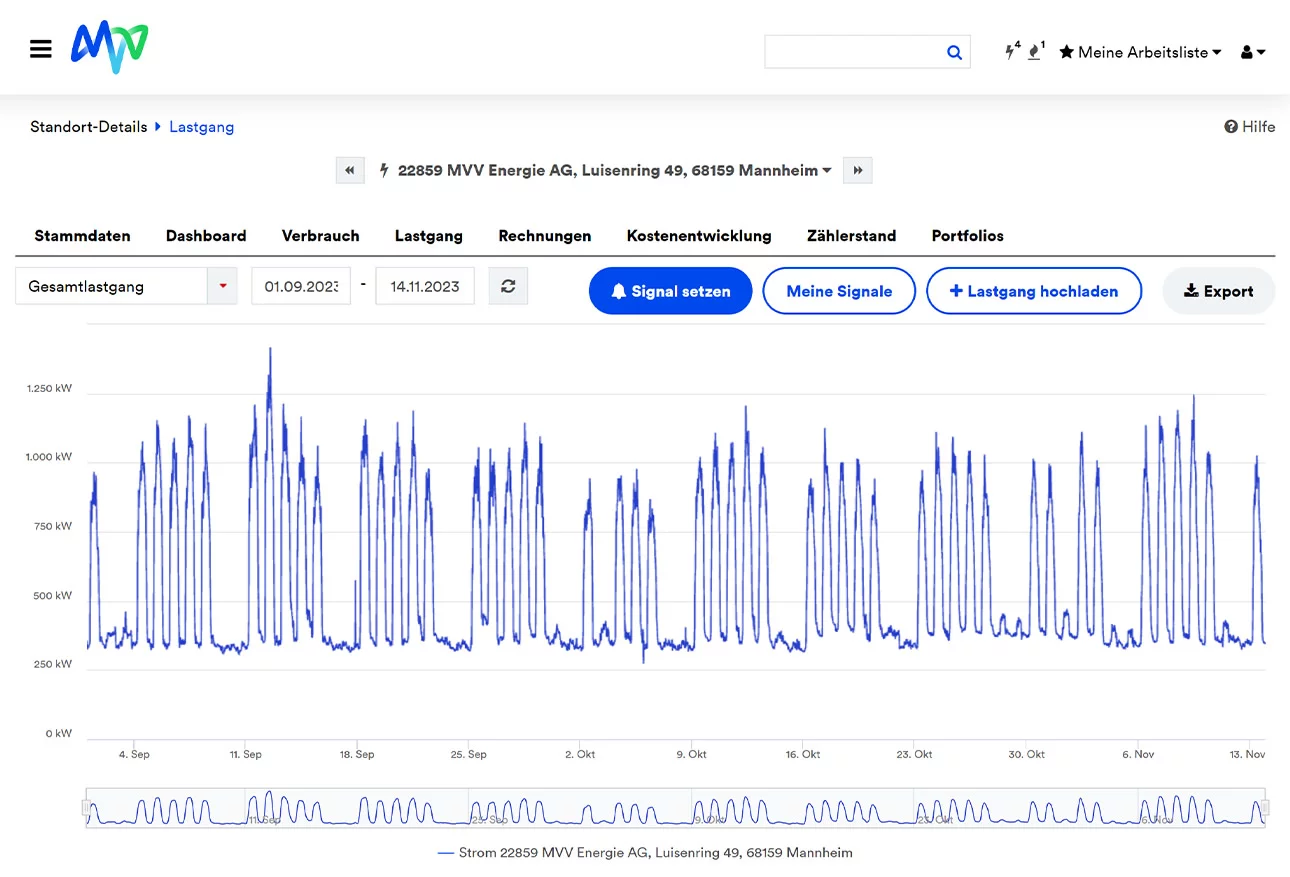Viewport: 1290px width, 877px height.
Task: Click the highest load peak near 11. Sep
Action: click(x=269, y=350)
